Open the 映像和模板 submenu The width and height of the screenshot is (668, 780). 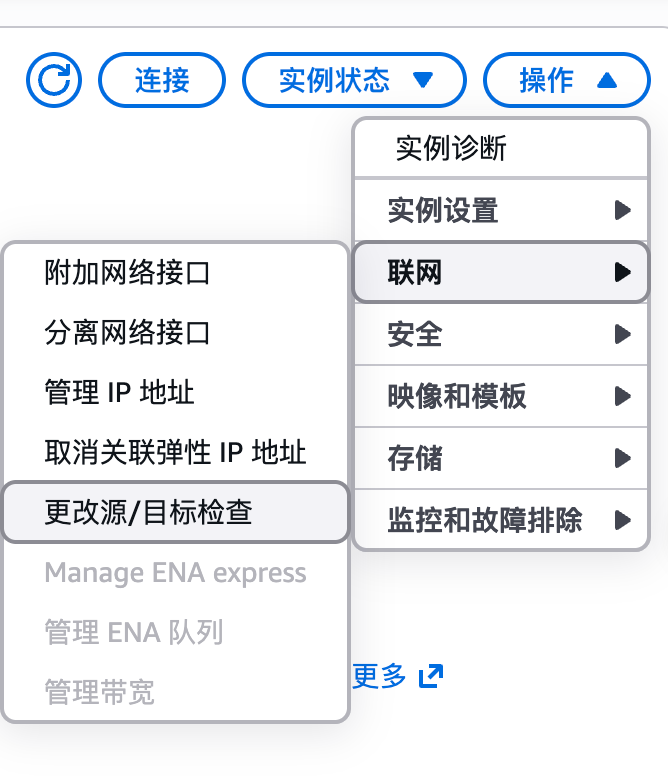[x=501, y=396]
